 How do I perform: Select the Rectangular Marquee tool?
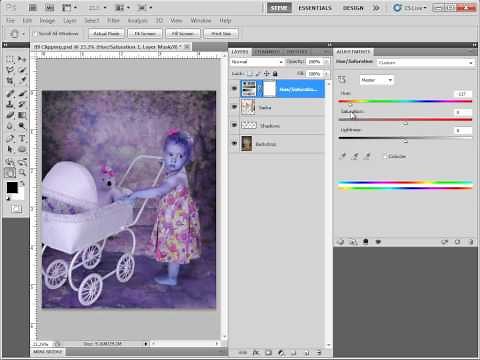pyautogui.click(x=10, y=59)
